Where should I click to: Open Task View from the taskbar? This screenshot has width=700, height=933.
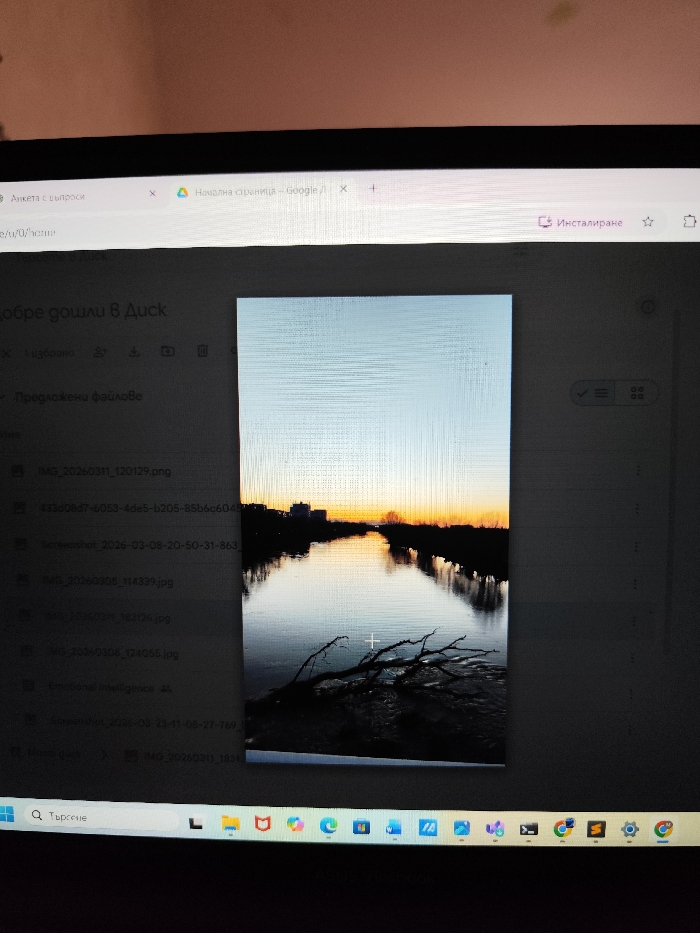pos(196,823)
